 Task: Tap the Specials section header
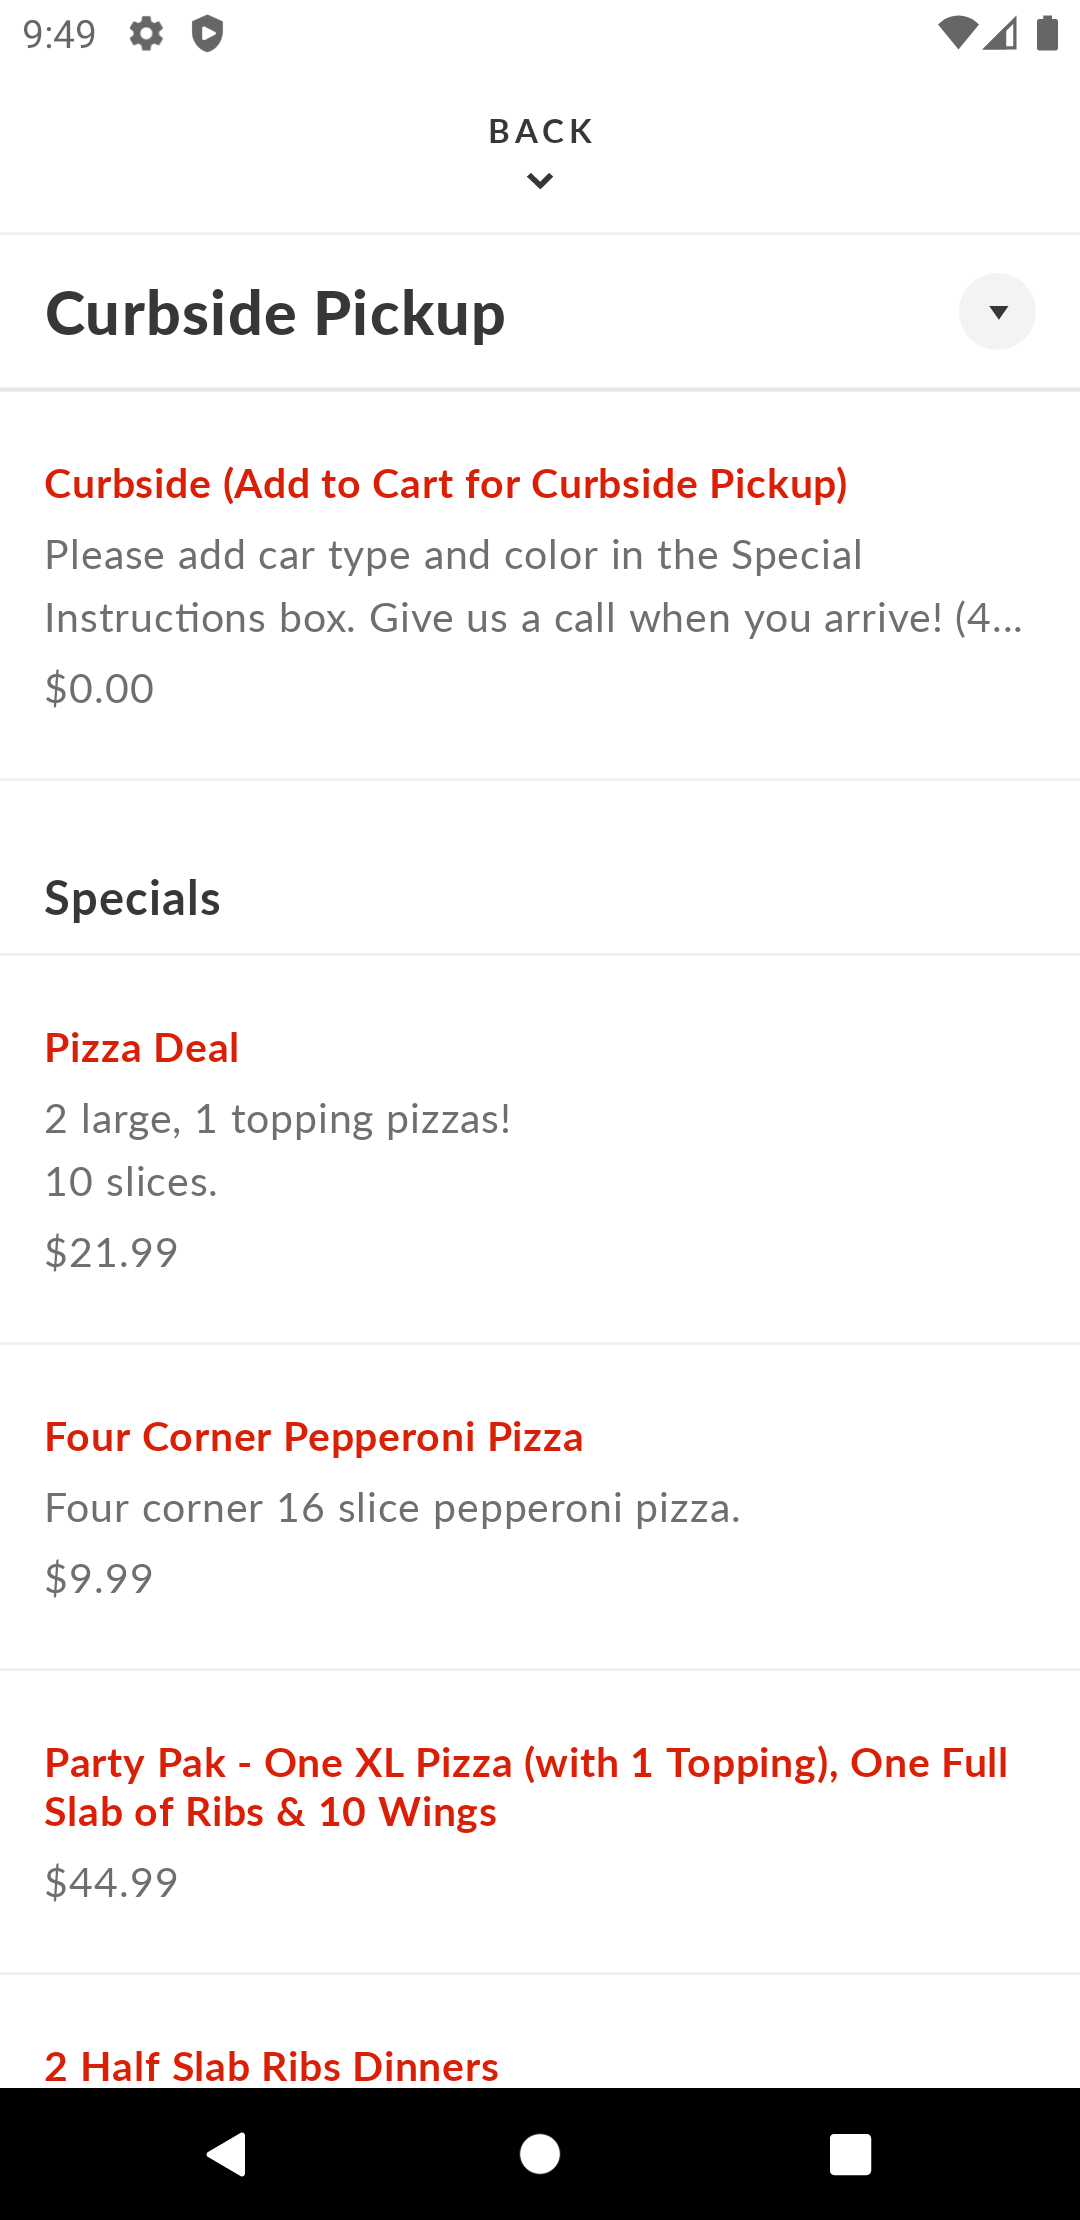click(133, 898)
